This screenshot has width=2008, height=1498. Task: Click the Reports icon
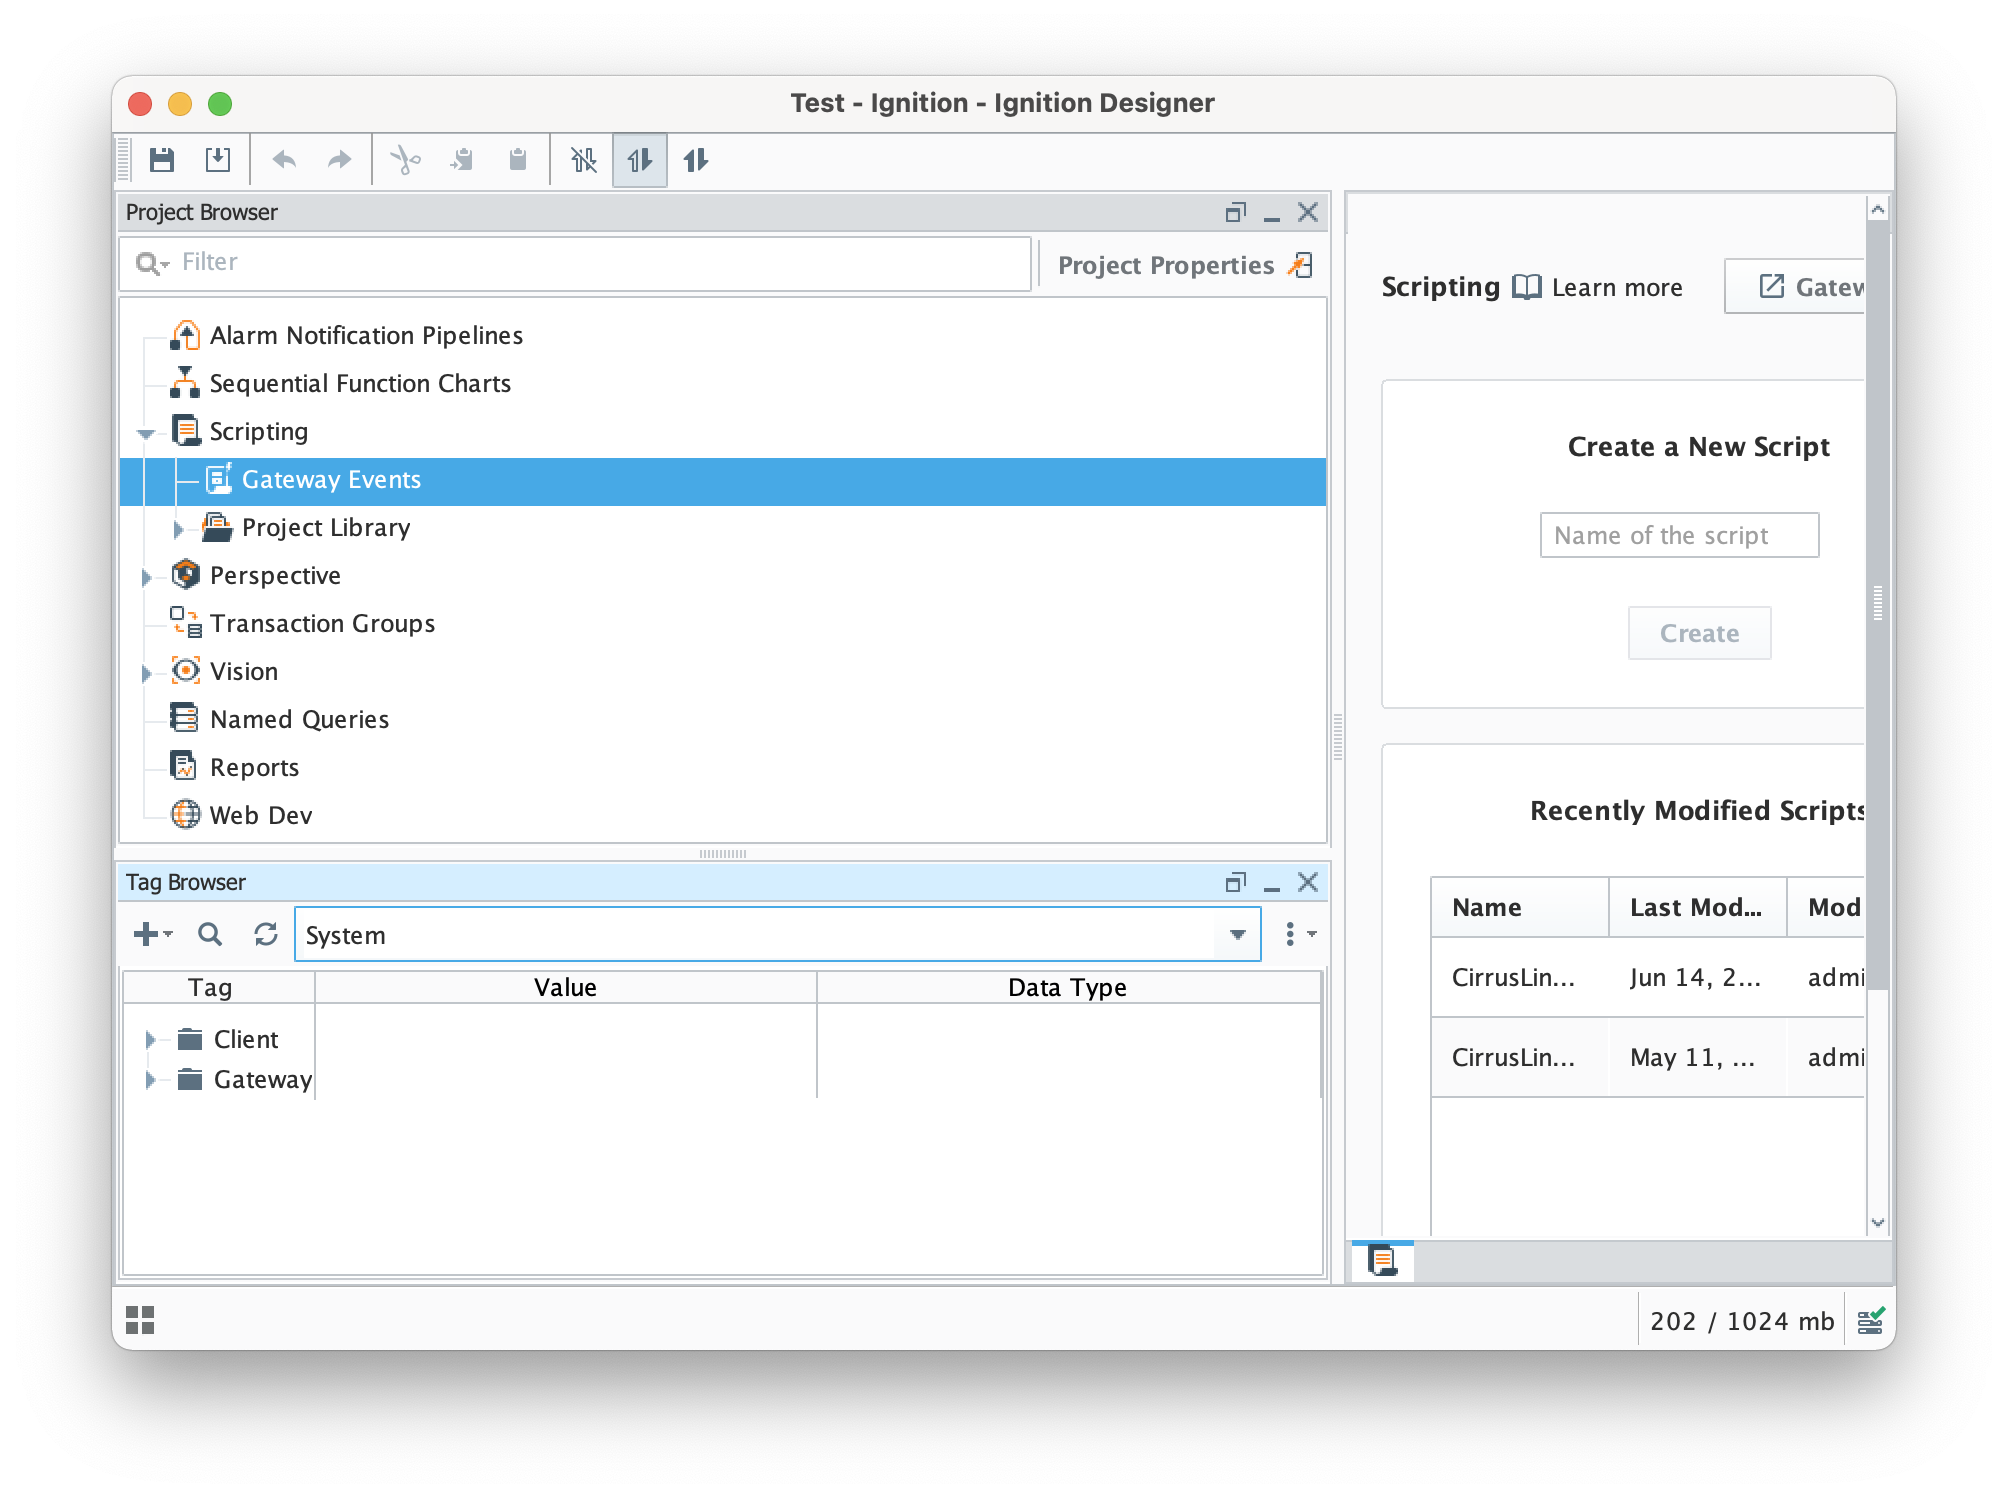(x=184, y=766)
